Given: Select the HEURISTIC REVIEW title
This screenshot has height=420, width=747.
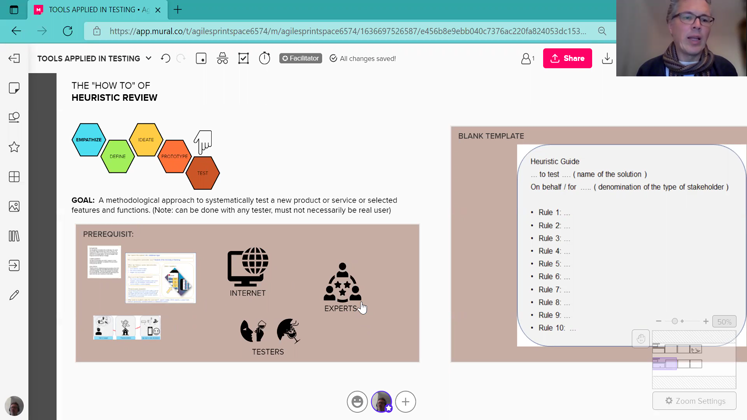Looking at the screenshot, I should coord(114,98).
